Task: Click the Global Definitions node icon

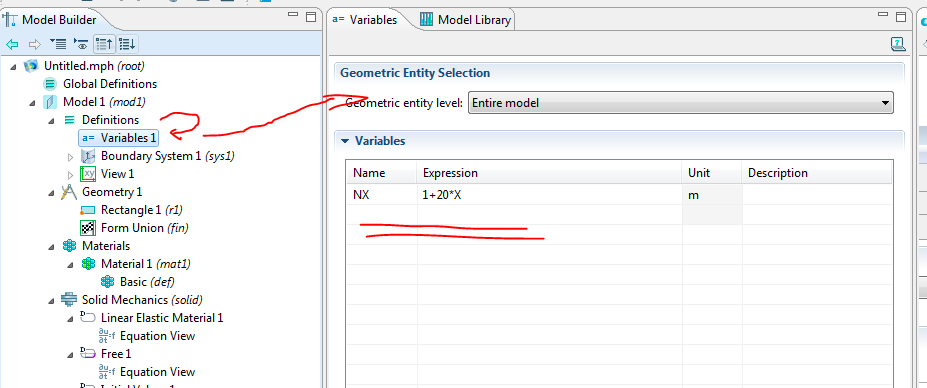Action: pyautogui.click(x=50, y=84)
